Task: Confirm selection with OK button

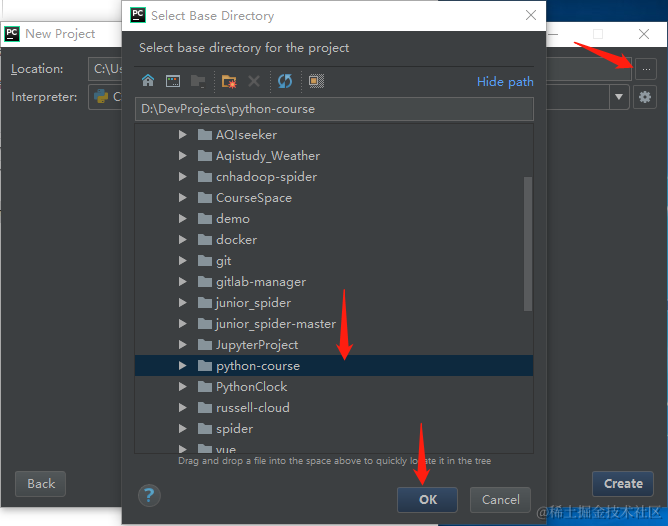Action: pos(427,500)
